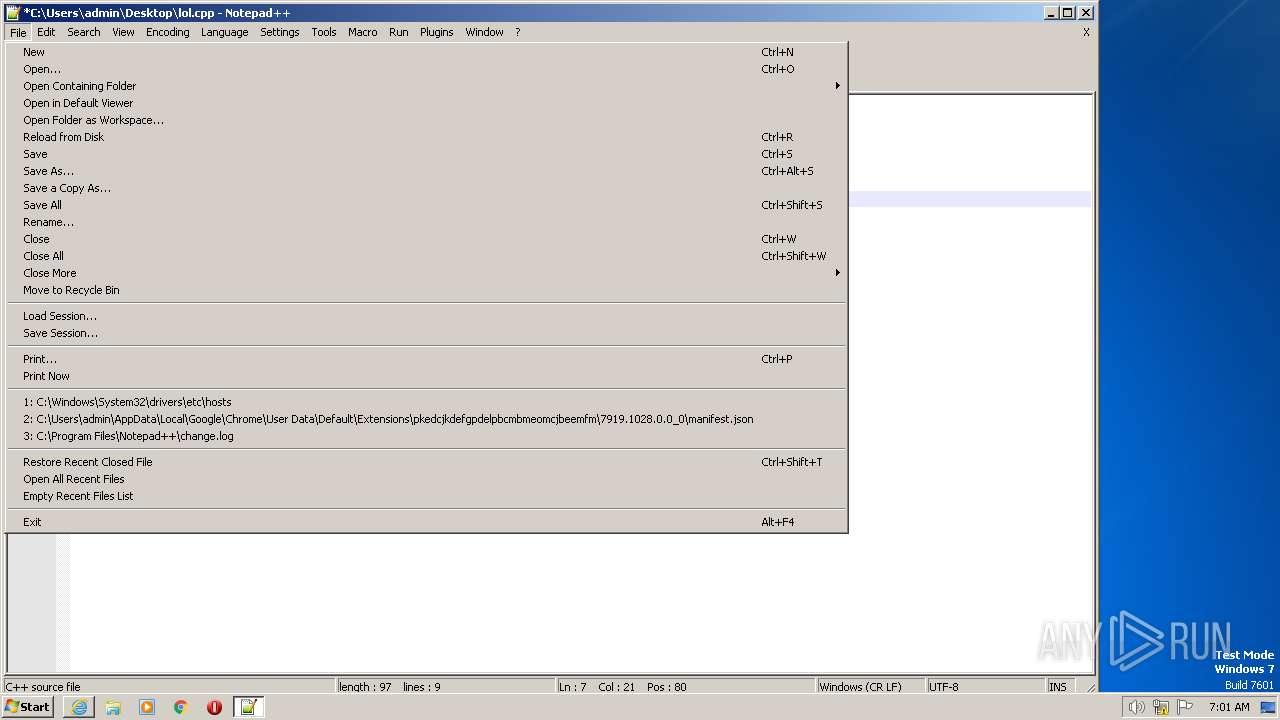
Task: Select Open All Recent Files
Action: (x=427, y=479)
